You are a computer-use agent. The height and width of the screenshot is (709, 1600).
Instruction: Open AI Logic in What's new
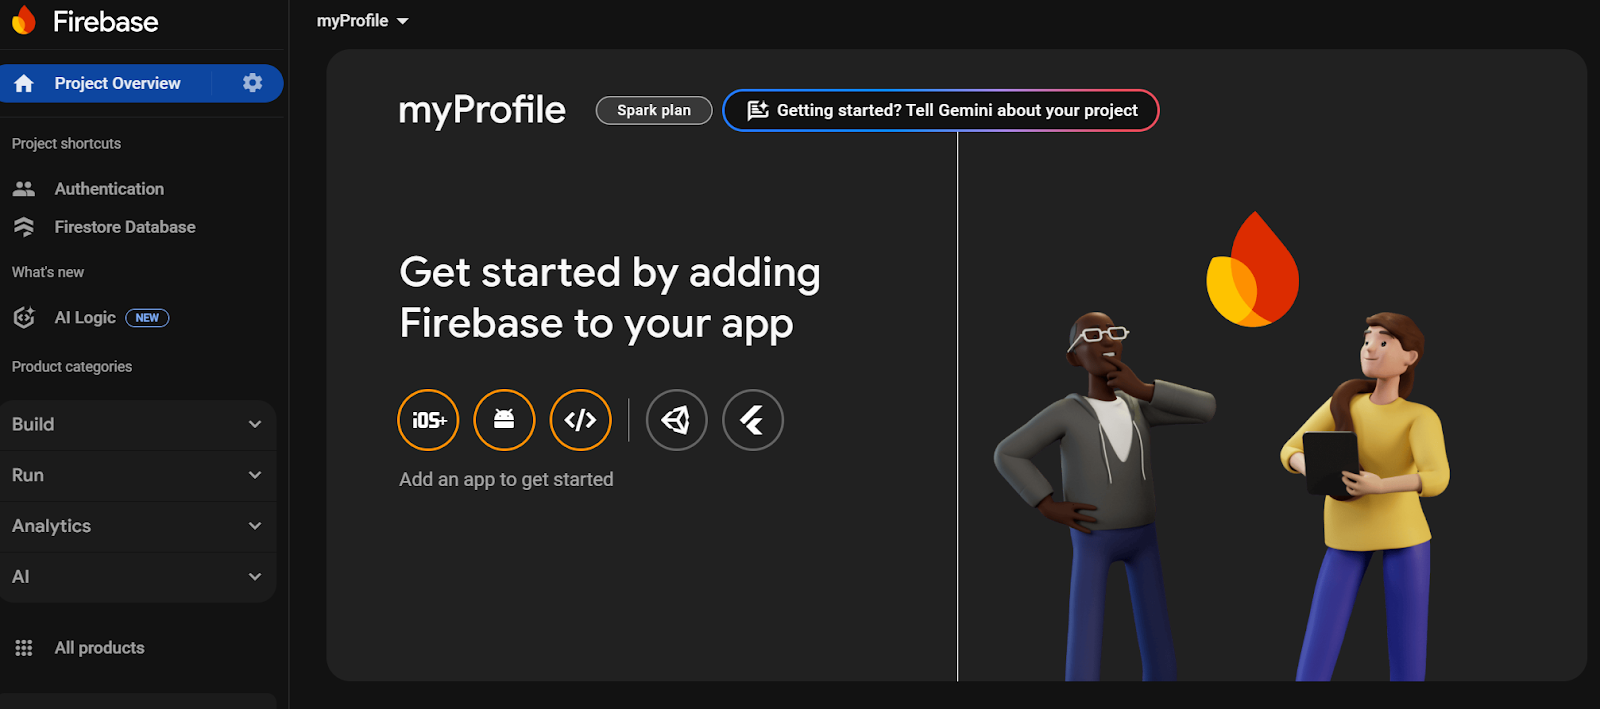click(85, 318)
